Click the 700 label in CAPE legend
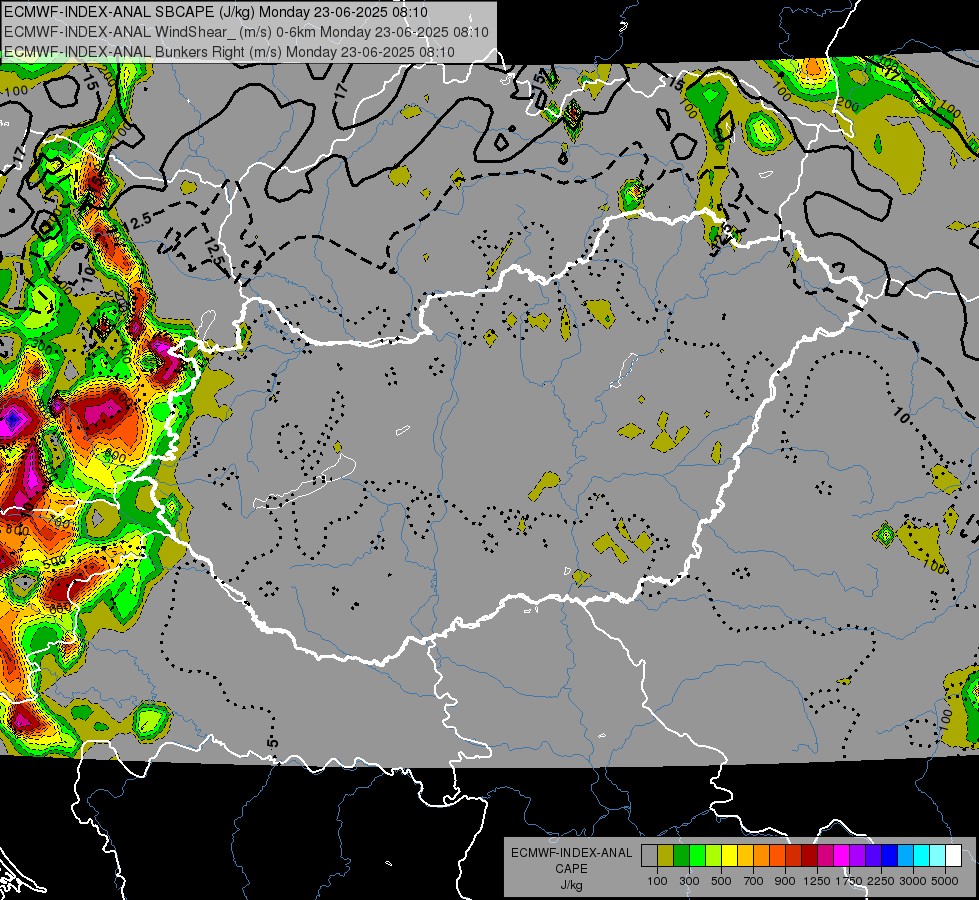979x900 pixels. click(x=754, y=881)
